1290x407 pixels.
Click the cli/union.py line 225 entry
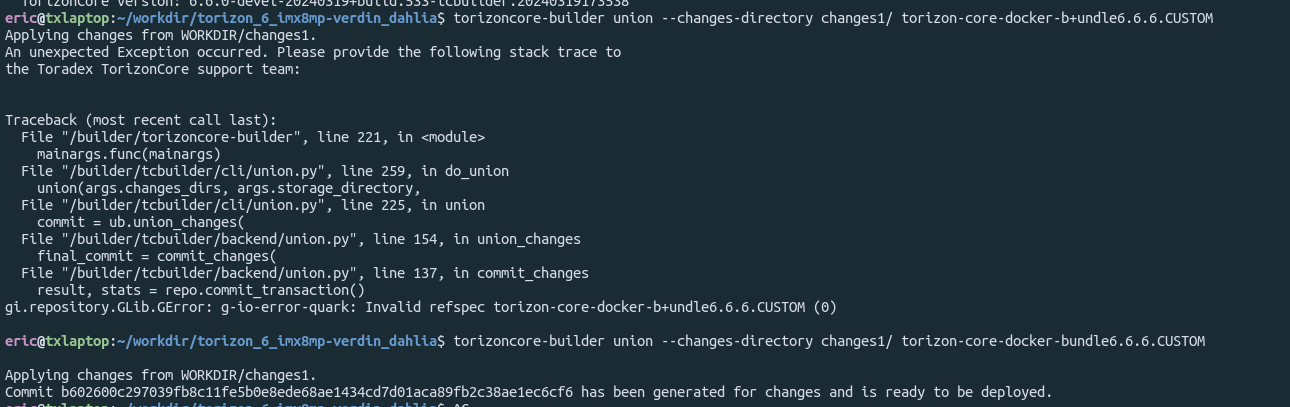click(253, 205)
